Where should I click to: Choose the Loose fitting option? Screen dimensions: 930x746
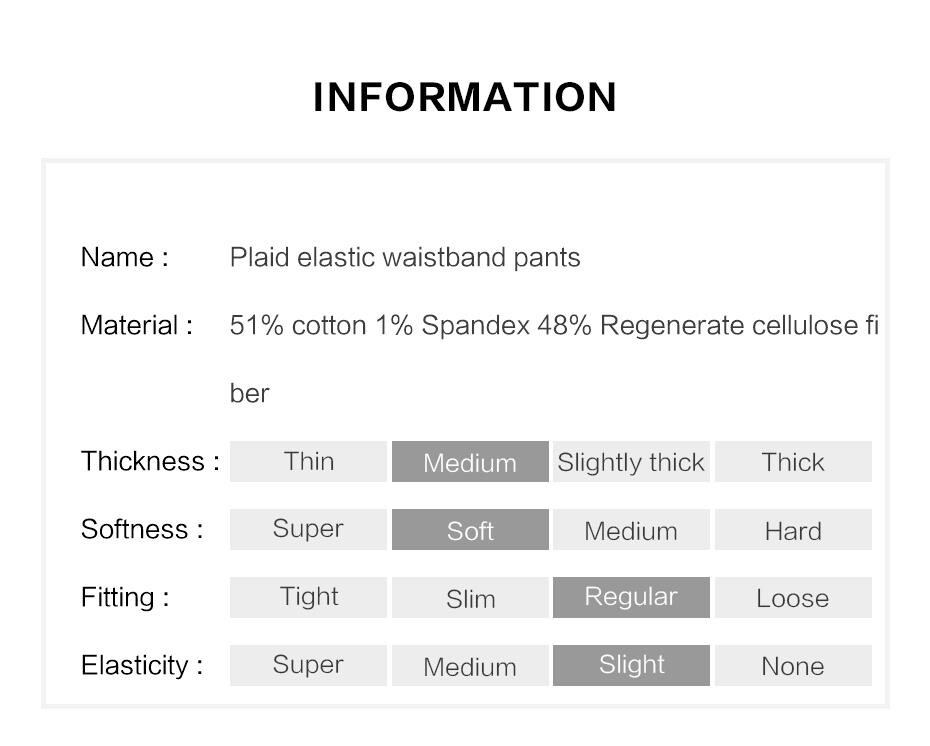pyautogui.click(x=793, y=597)
